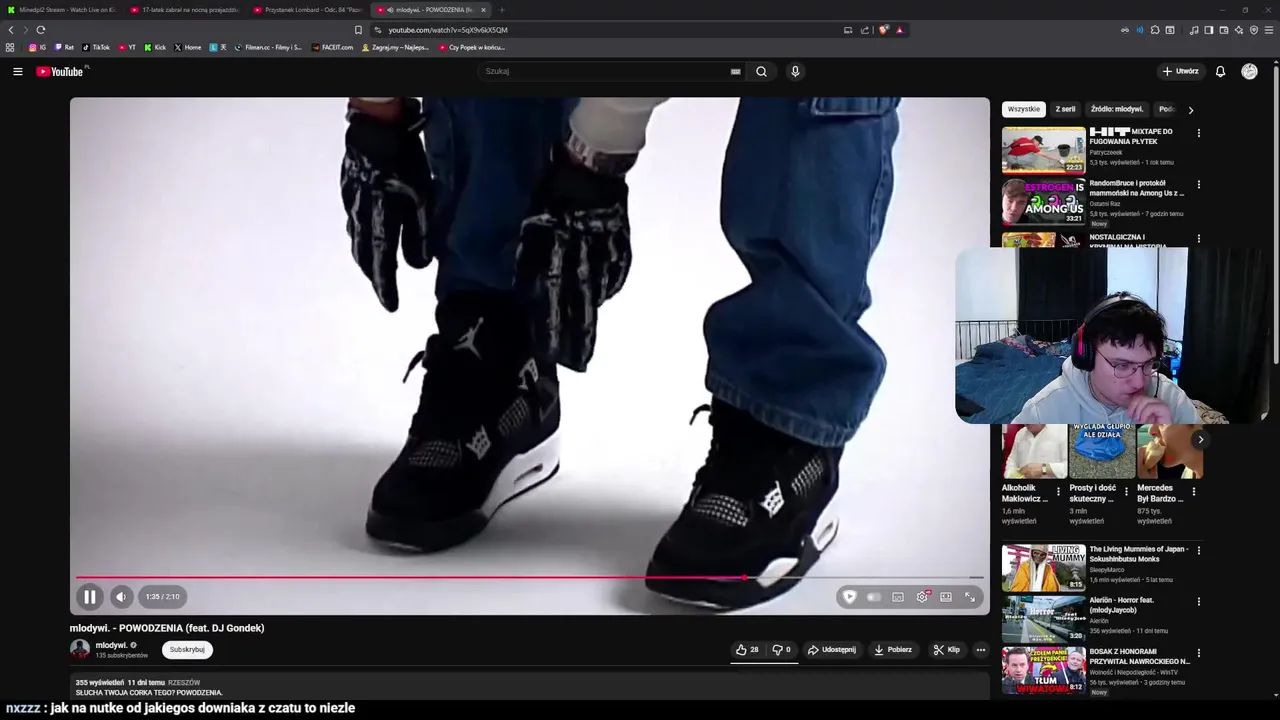Select the Źródło: mlodywi. chip
The height and width of the screenshot is (720, 1280).
coord(1116,109)
